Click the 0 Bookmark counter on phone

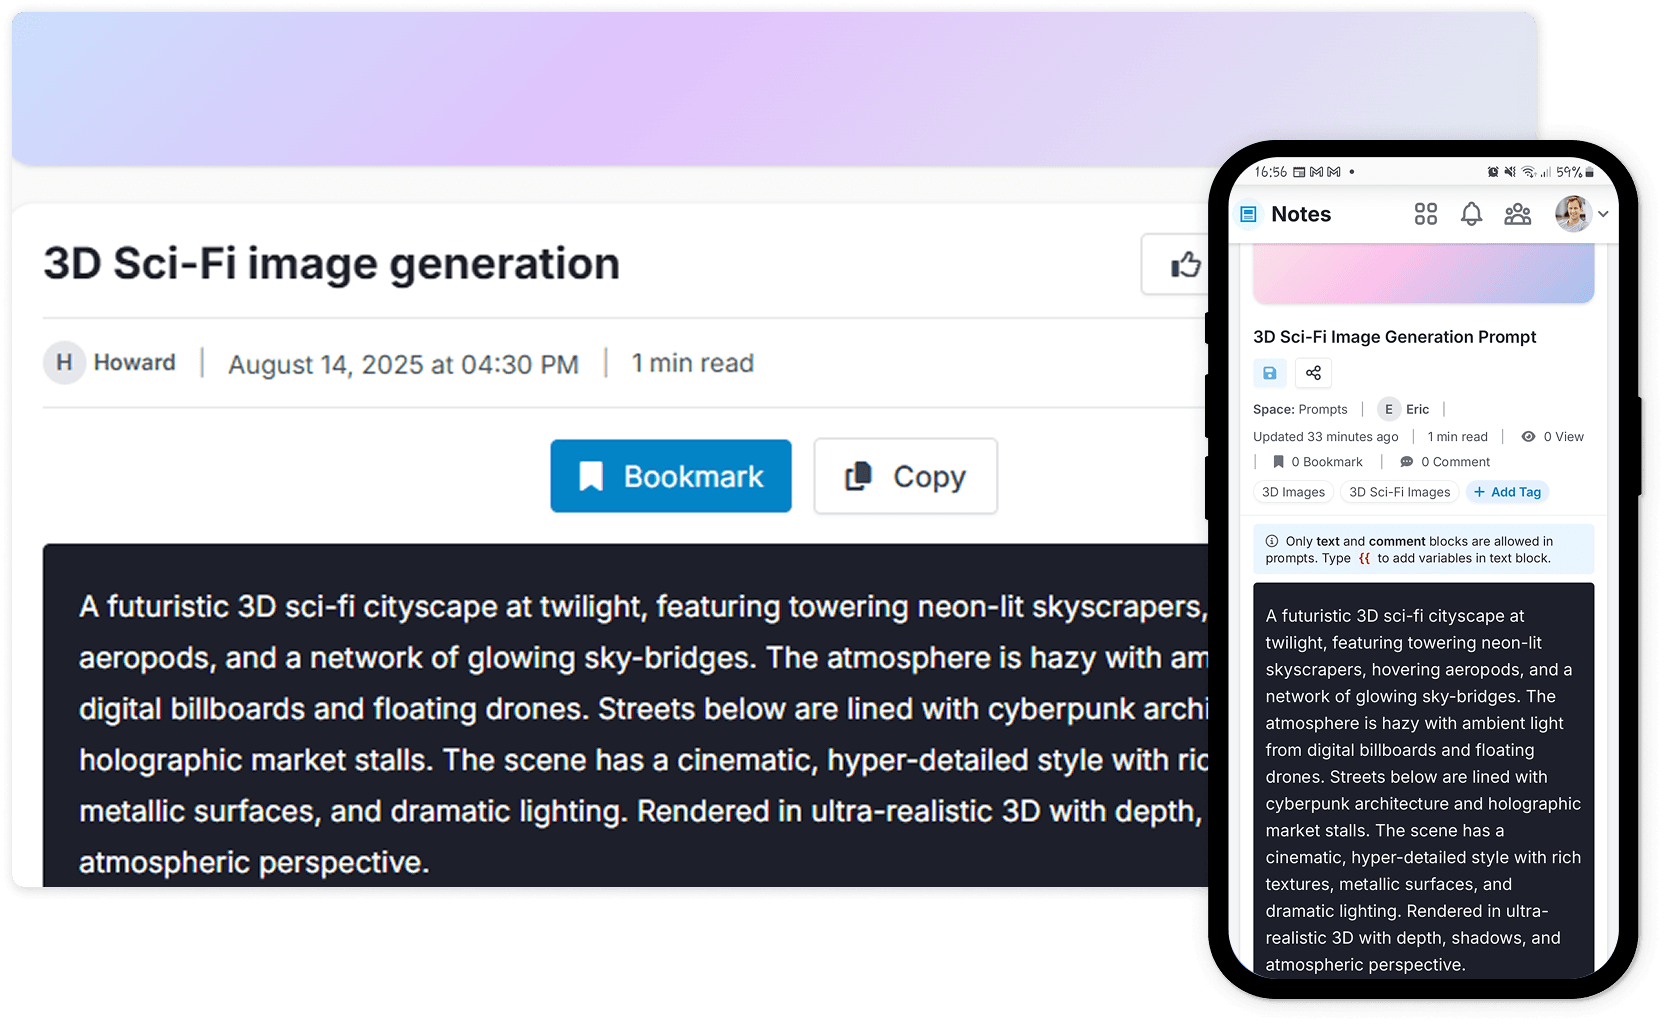tap(1317, 462)
